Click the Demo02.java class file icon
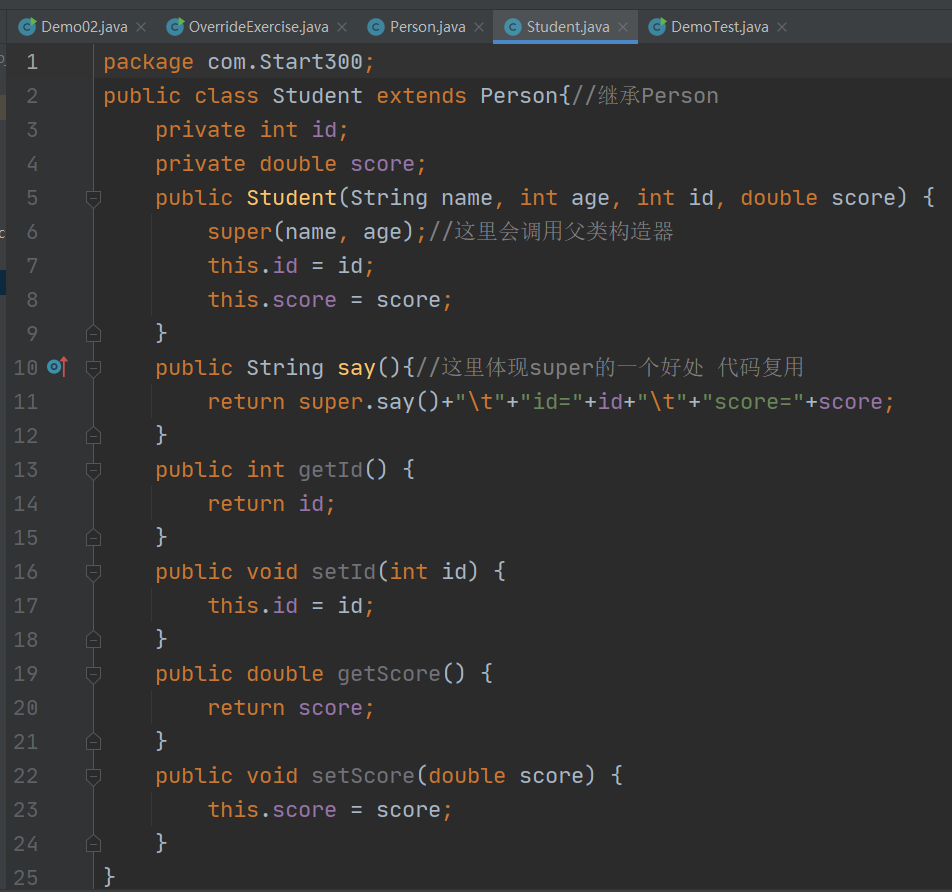Viewport: 952px width, 892px height. (x=27, y=27)
